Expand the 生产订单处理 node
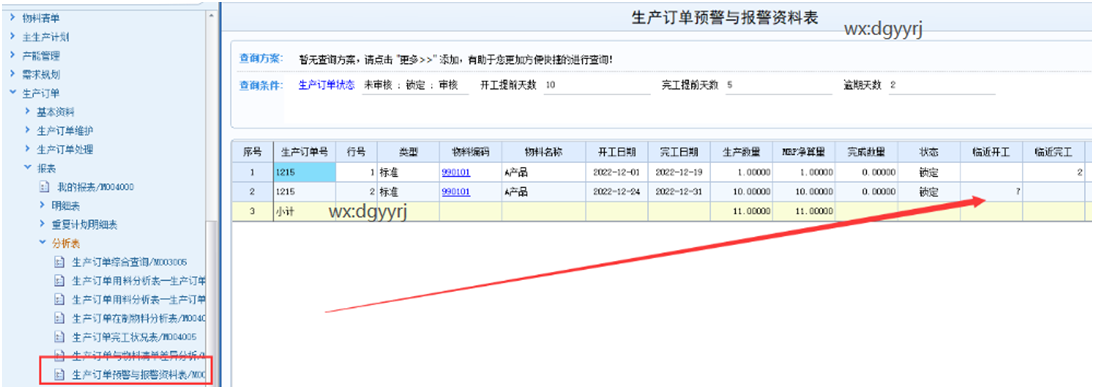Image resolution: width=1094 pixels, height=389 pixels. tap(27, 149)
